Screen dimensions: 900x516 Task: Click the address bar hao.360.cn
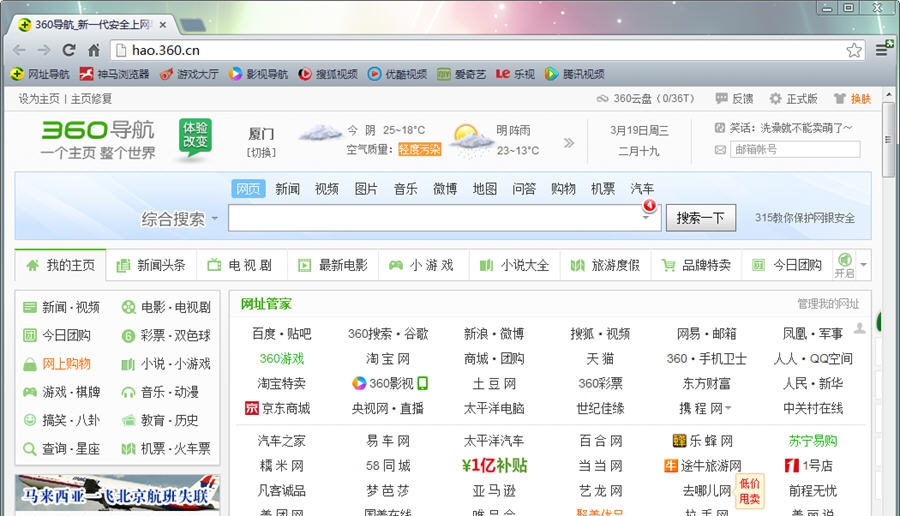(476, 51)
